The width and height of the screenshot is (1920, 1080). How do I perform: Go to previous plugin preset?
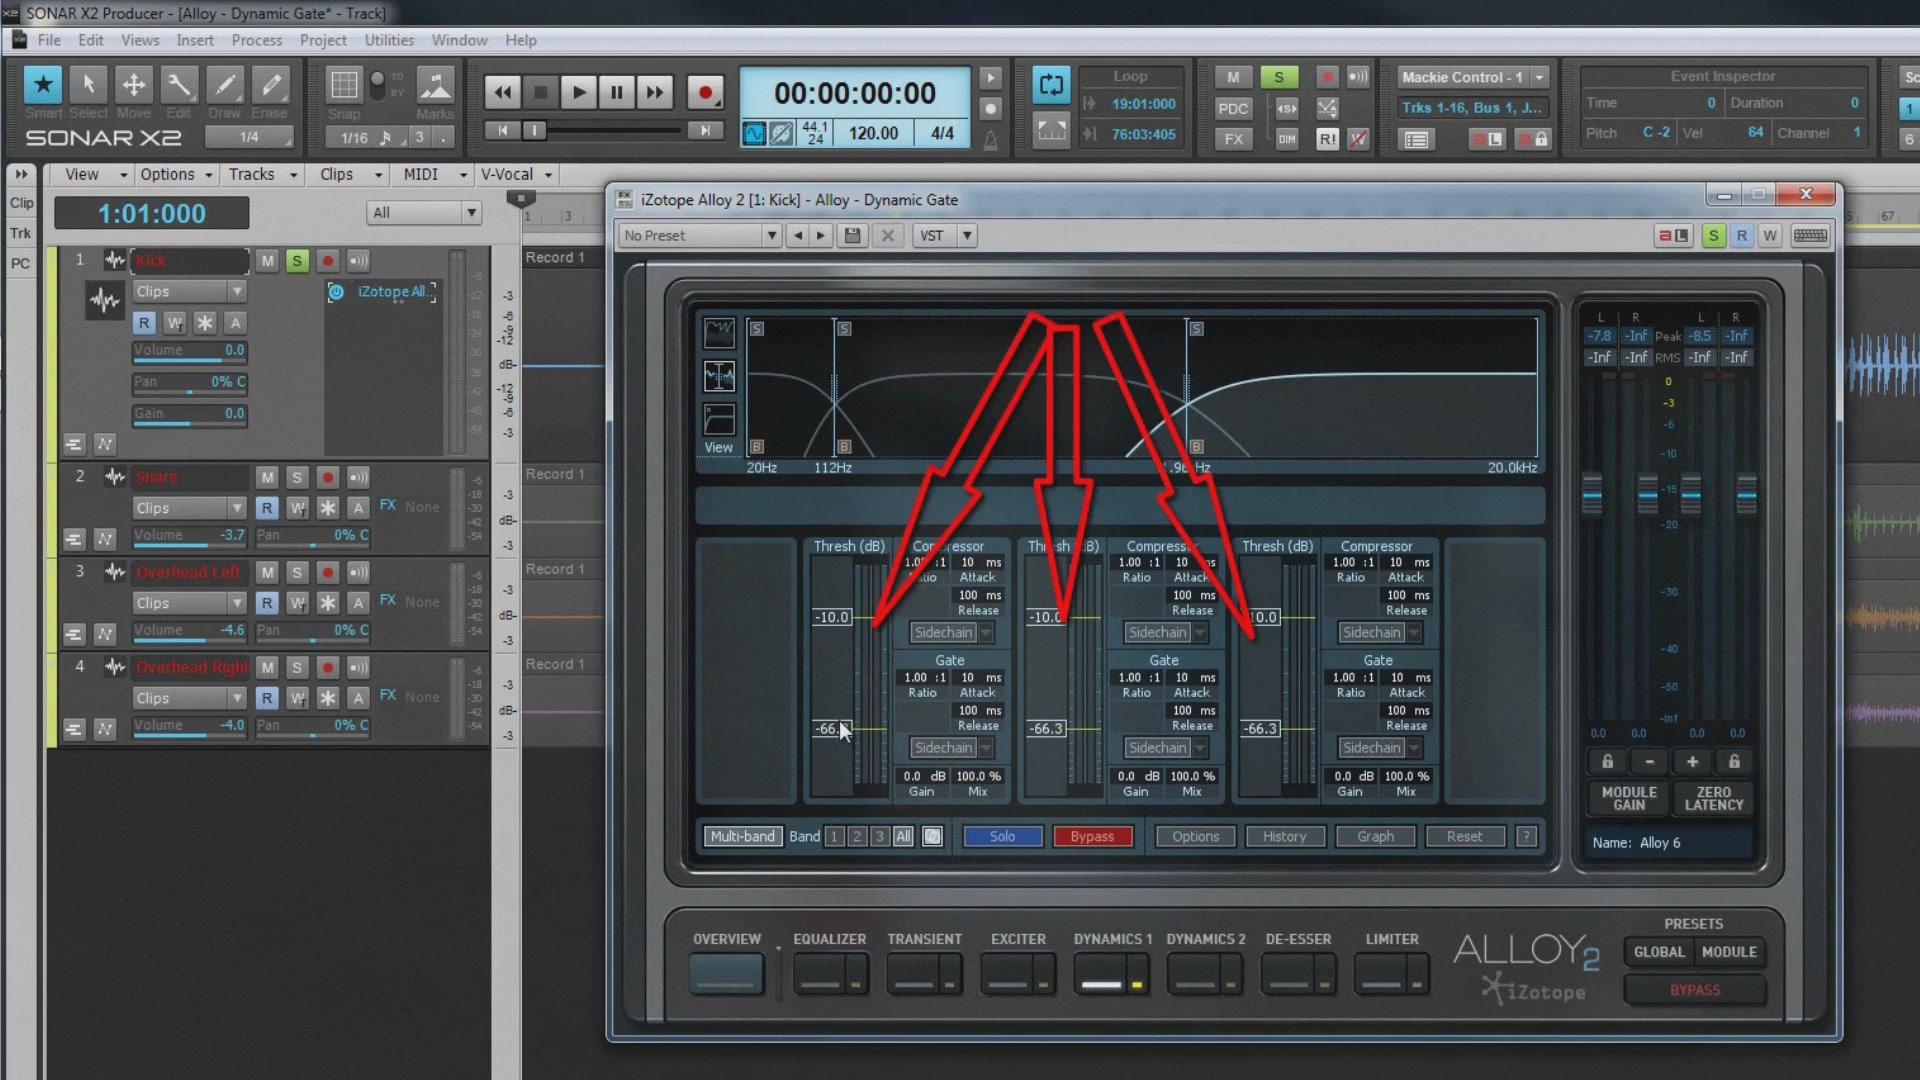797,236
